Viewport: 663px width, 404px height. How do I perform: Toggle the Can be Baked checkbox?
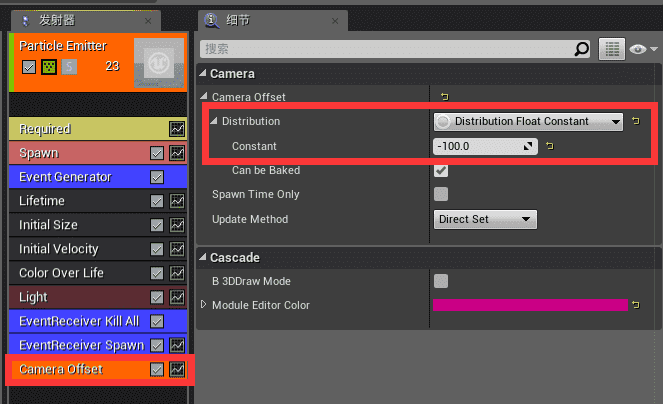[441, 171]
